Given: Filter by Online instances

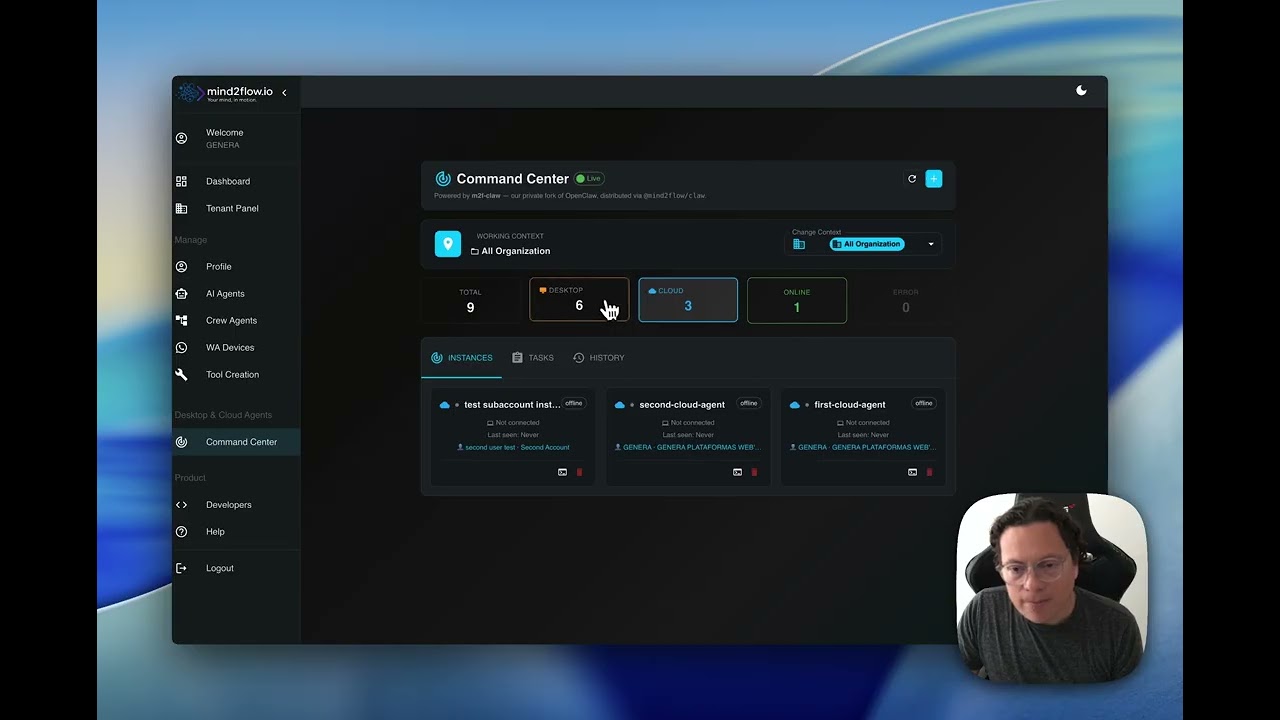Looking at the screenshot, I should (x=797, y=300).
